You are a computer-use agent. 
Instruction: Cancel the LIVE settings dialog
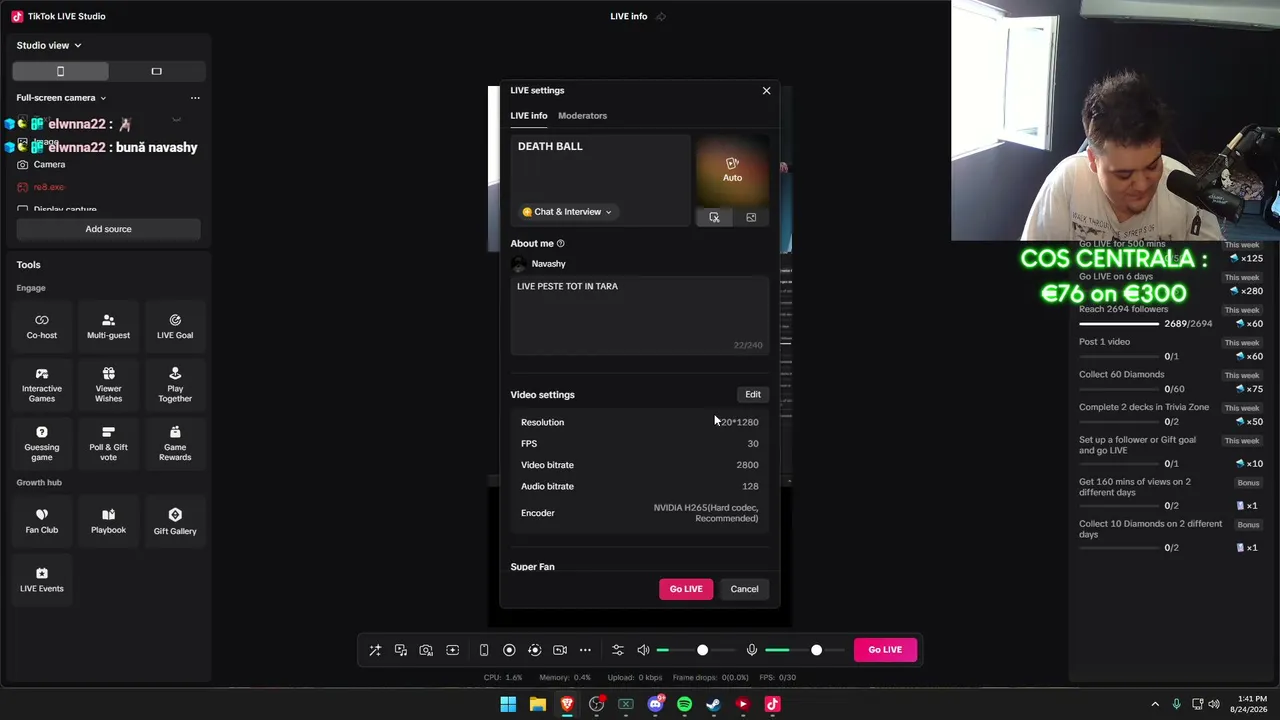pyautogui.click(x=744, y=589)
